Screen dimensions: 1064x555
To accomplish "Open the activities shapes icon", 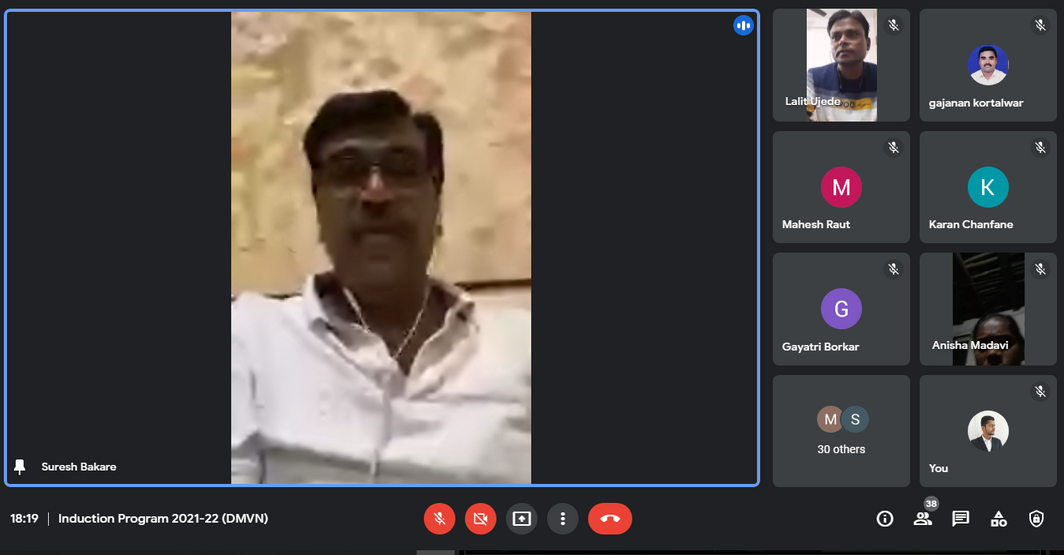I will point(998,519).
